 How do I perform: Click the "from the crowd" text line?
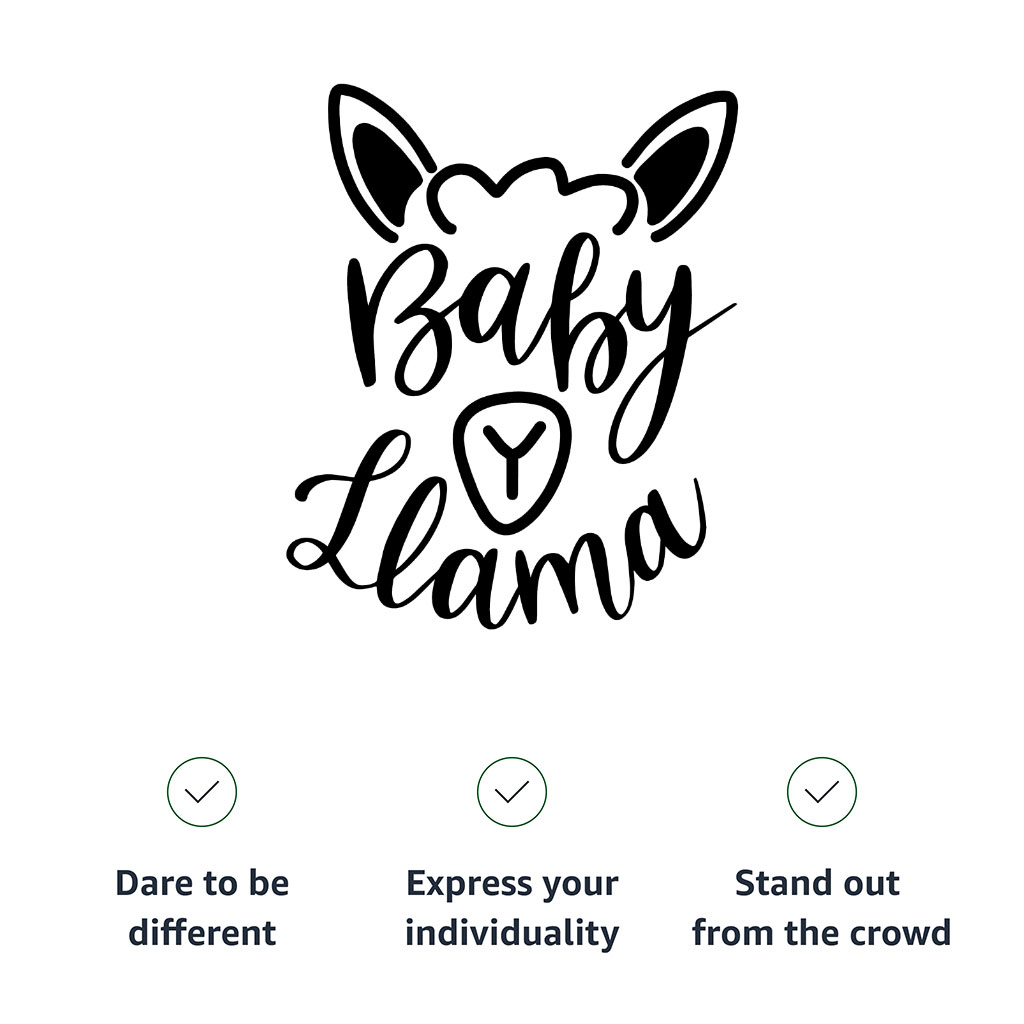click(822, 934)
